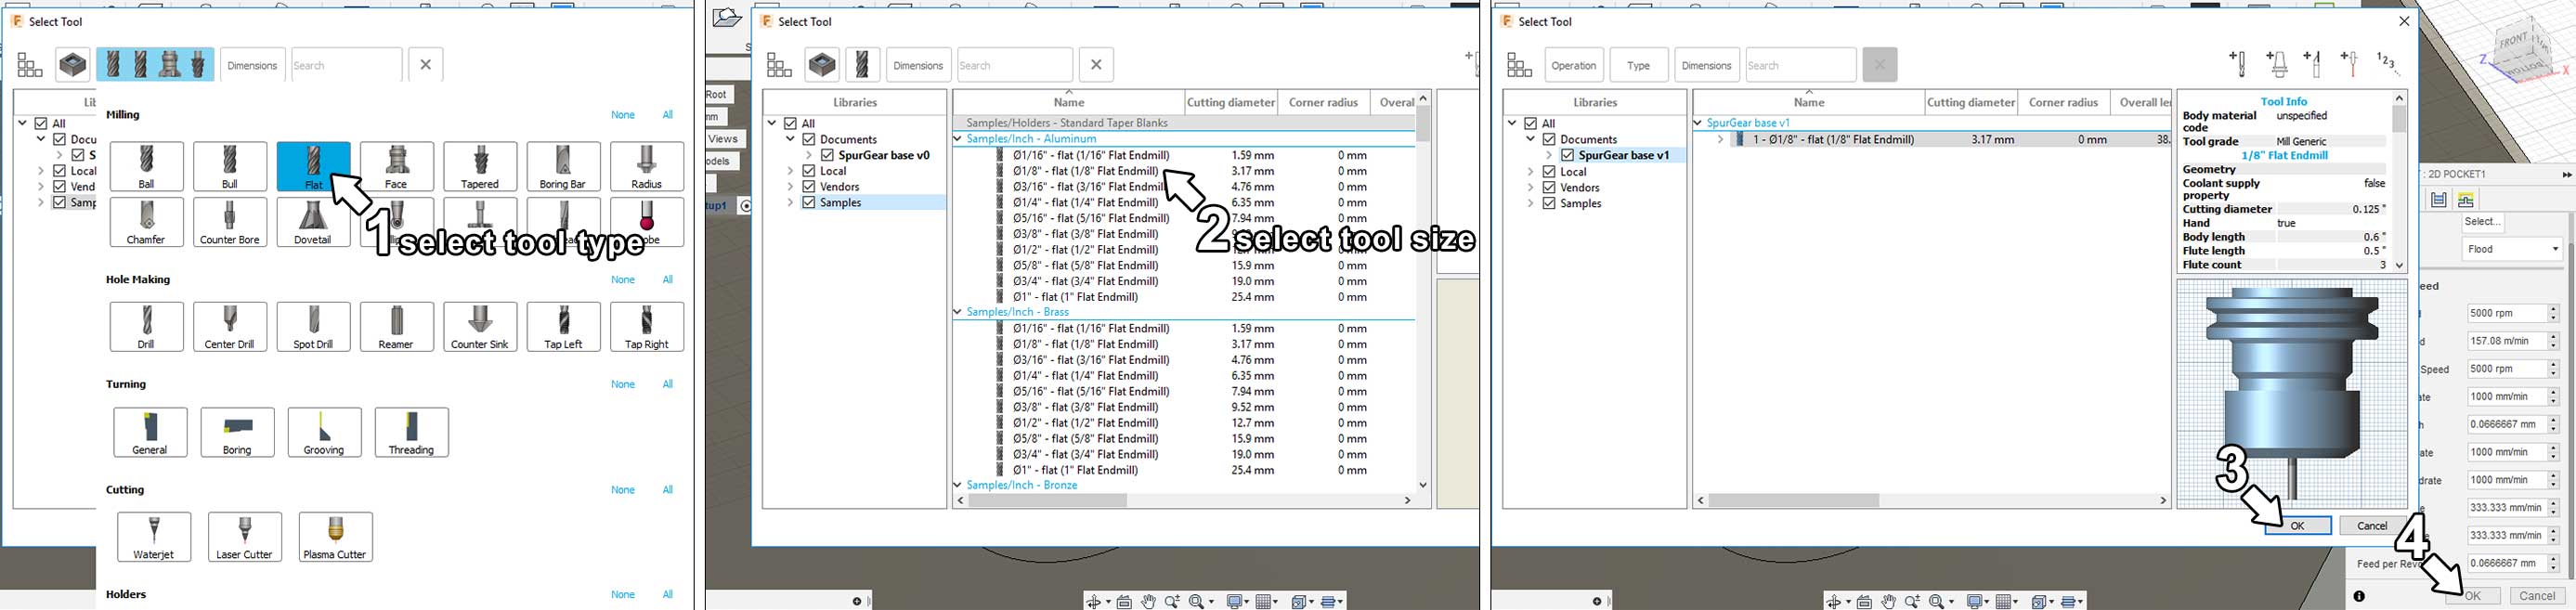2576x610 pixels.
Task: Select the Bull milling tool type
Action: (230, 166)
